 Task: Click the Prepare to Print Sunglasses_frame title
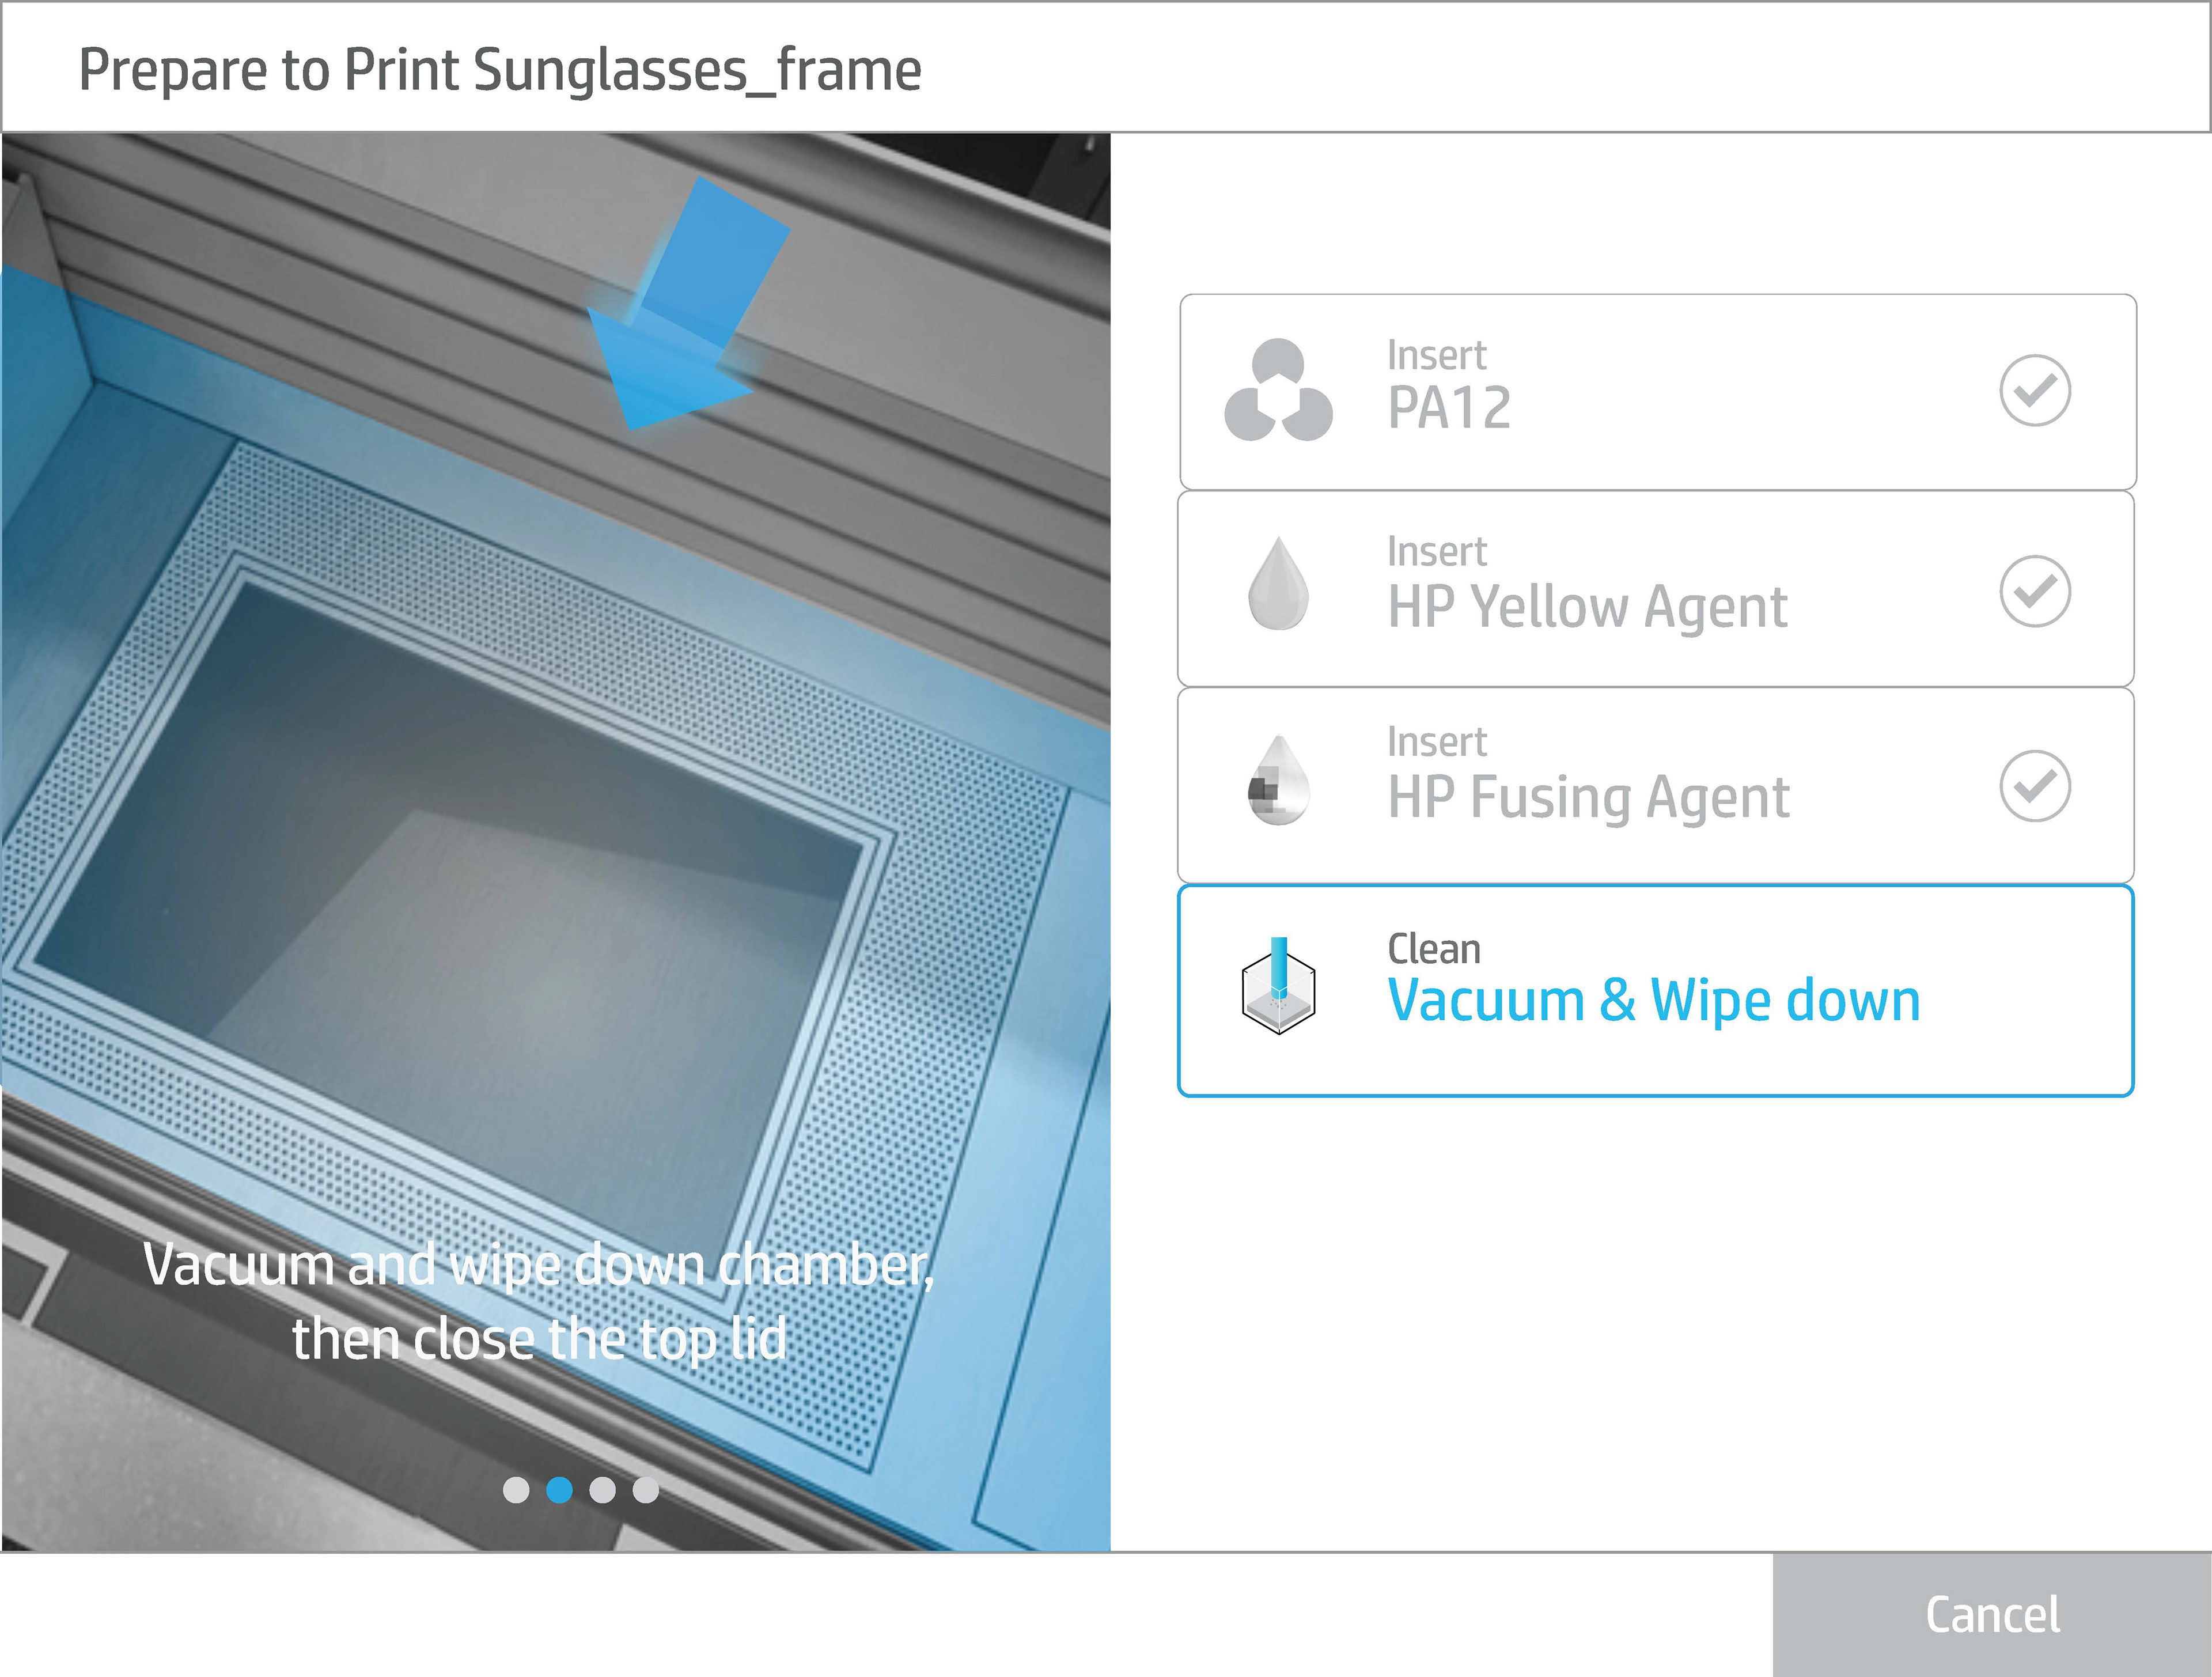point(500,70)
